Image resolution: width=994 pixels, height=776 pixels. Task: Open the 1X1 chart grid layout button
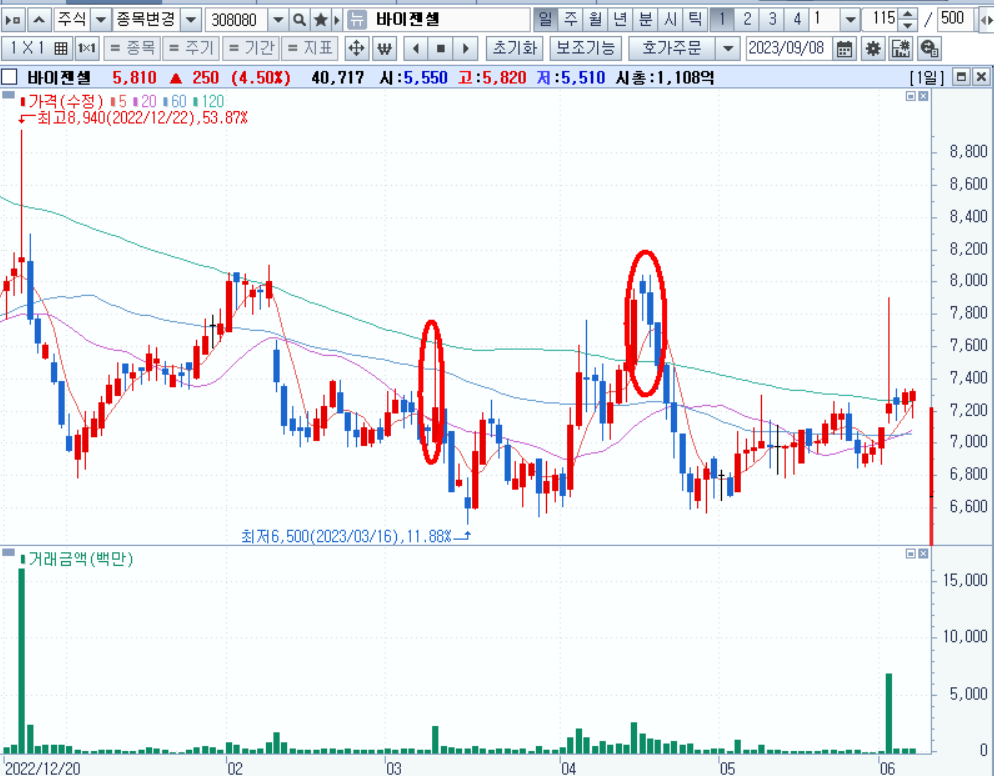pos(37,48)
